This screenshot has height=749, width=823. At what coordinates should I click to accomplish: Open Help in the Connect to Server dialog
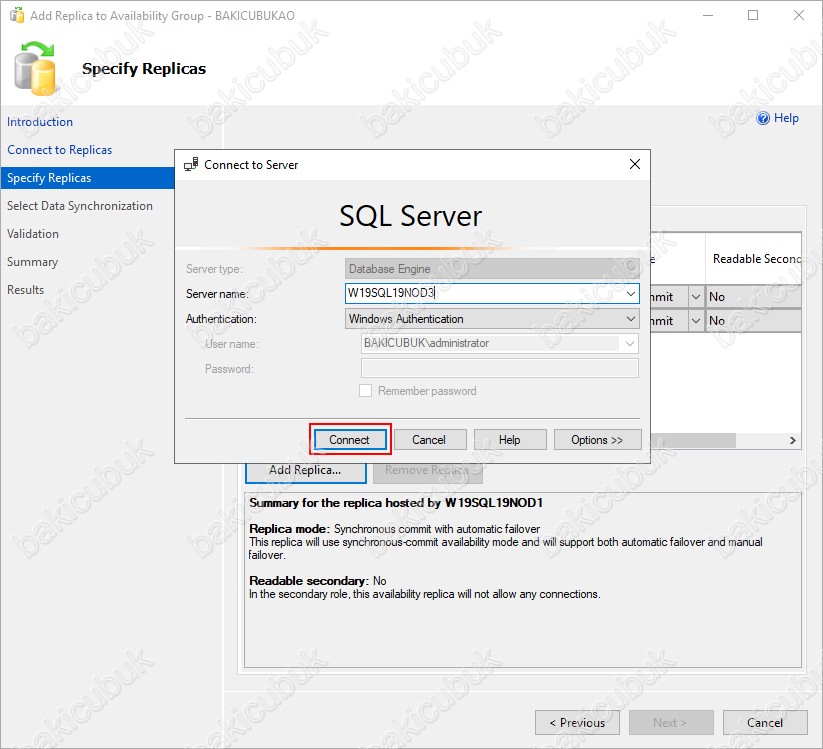click(510, 439)
